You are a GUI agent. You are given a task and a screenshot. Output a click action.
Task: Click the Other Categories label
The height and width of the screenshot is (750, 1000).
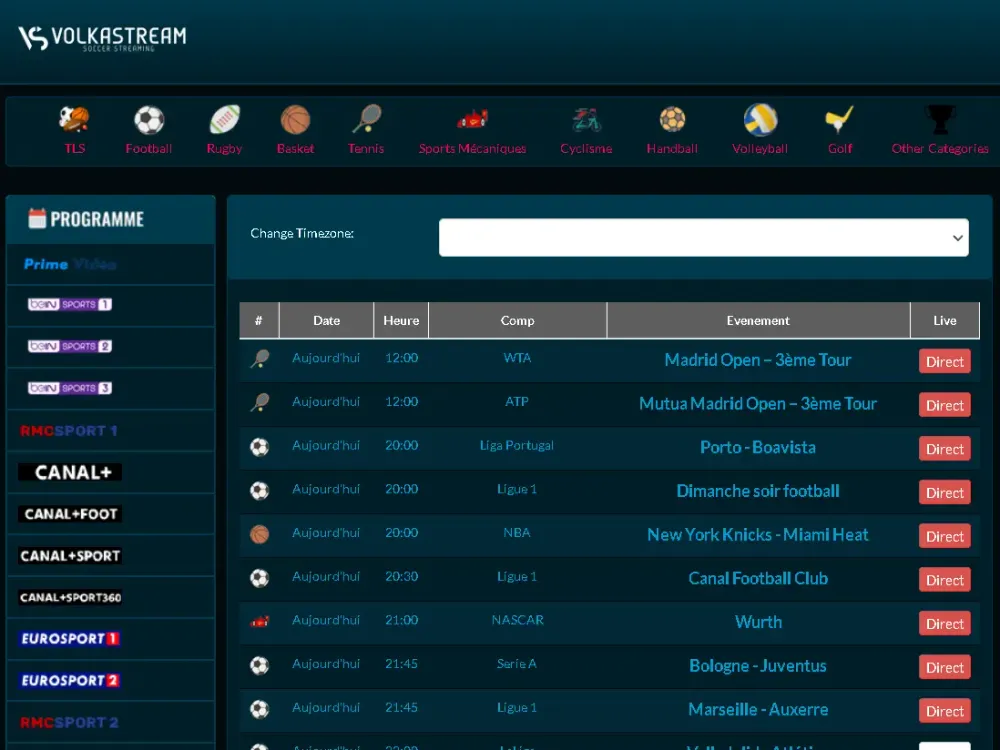tap(940, 149)
